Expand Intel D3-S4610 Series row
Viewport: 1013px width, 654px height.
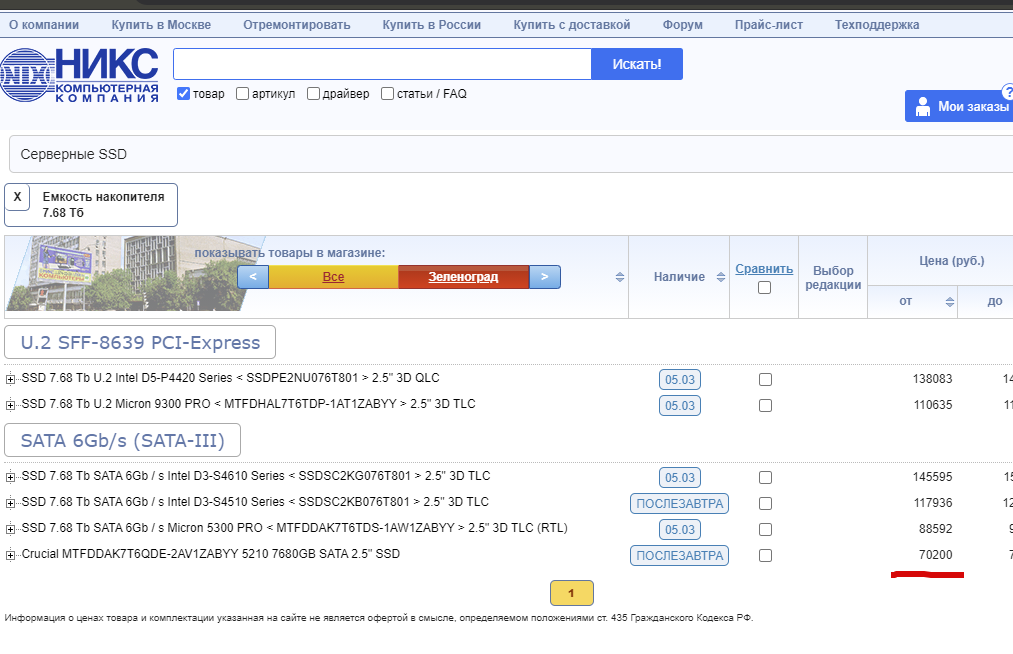click(10, 477)
